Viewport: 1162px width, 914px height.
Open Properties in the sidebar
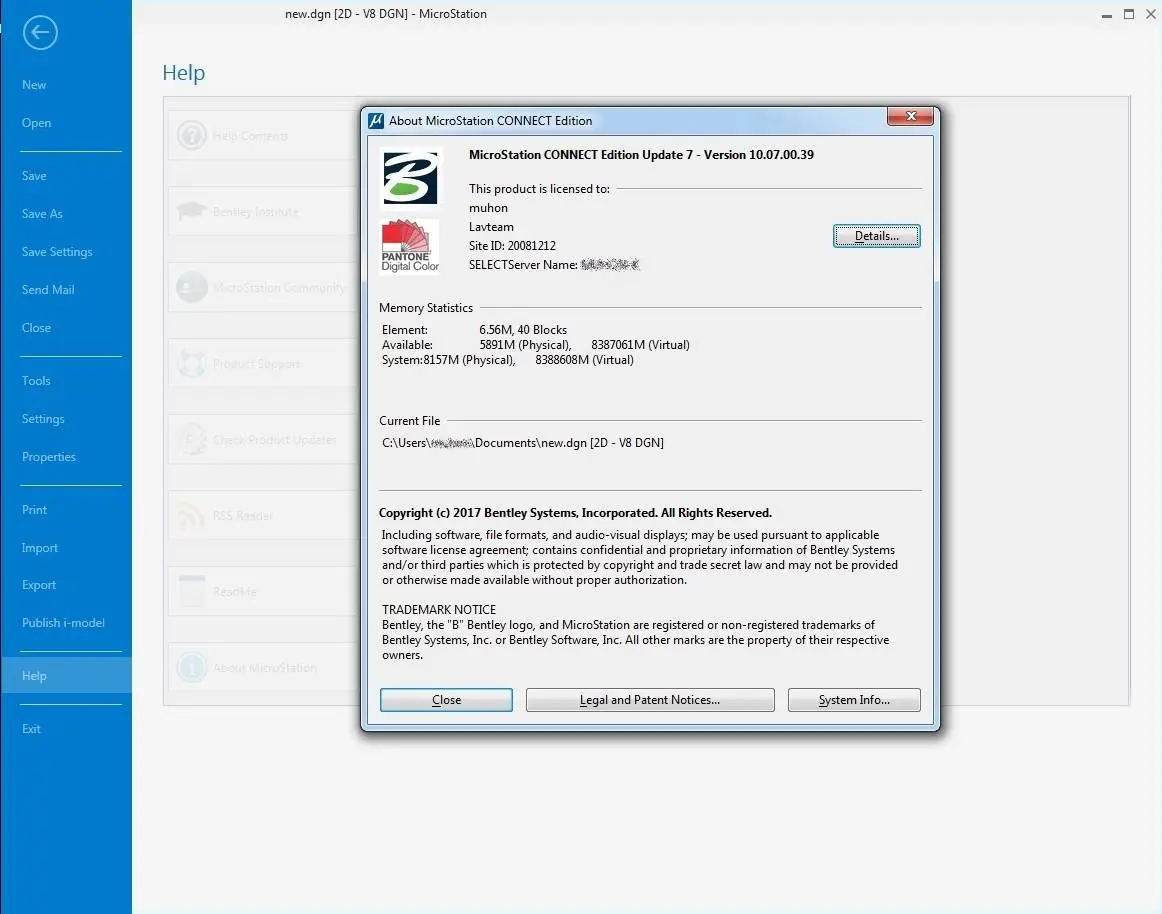pos(49,457)
